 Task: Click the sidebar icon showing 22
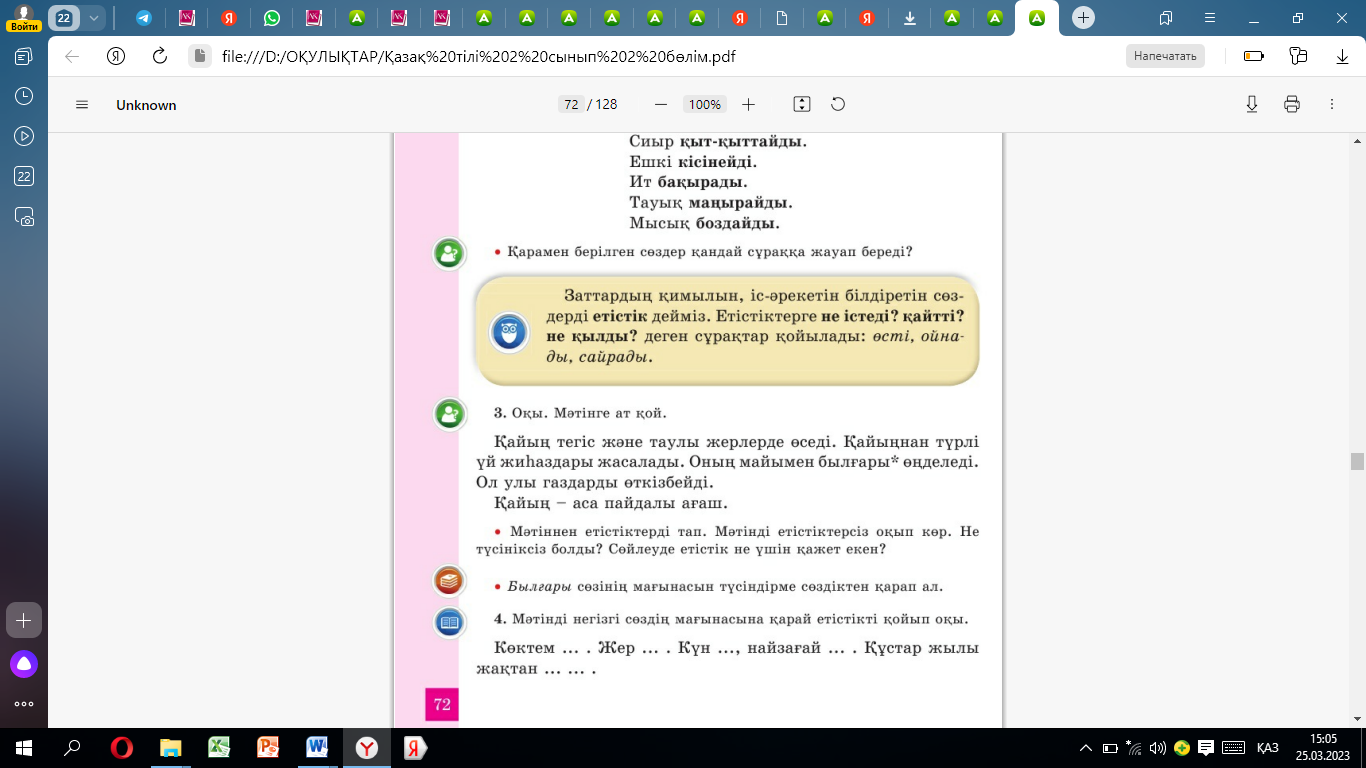click(x=24, y=176)
